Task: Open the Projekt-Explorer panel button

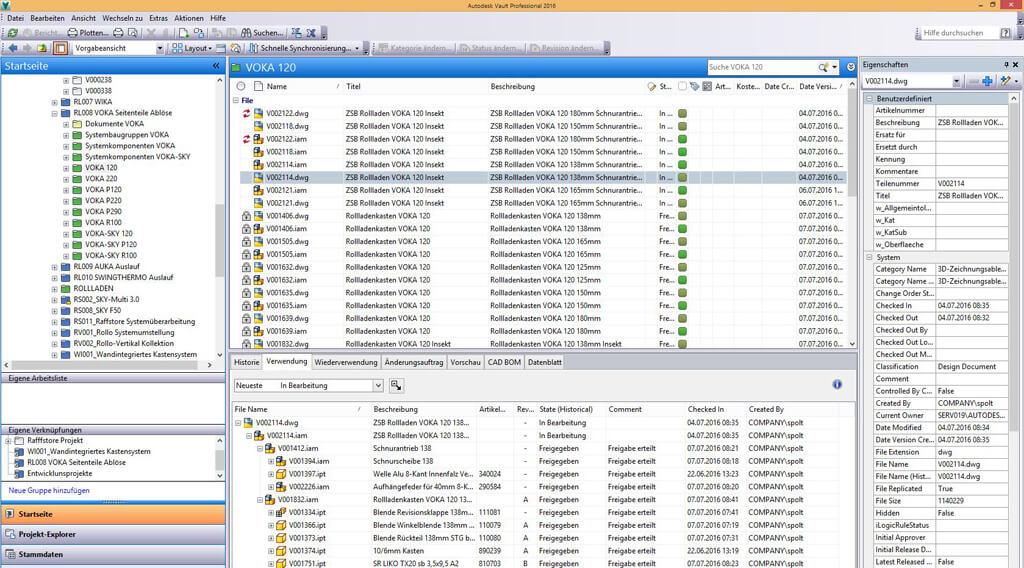Action: pyautogui.click(x=47, y=534)
